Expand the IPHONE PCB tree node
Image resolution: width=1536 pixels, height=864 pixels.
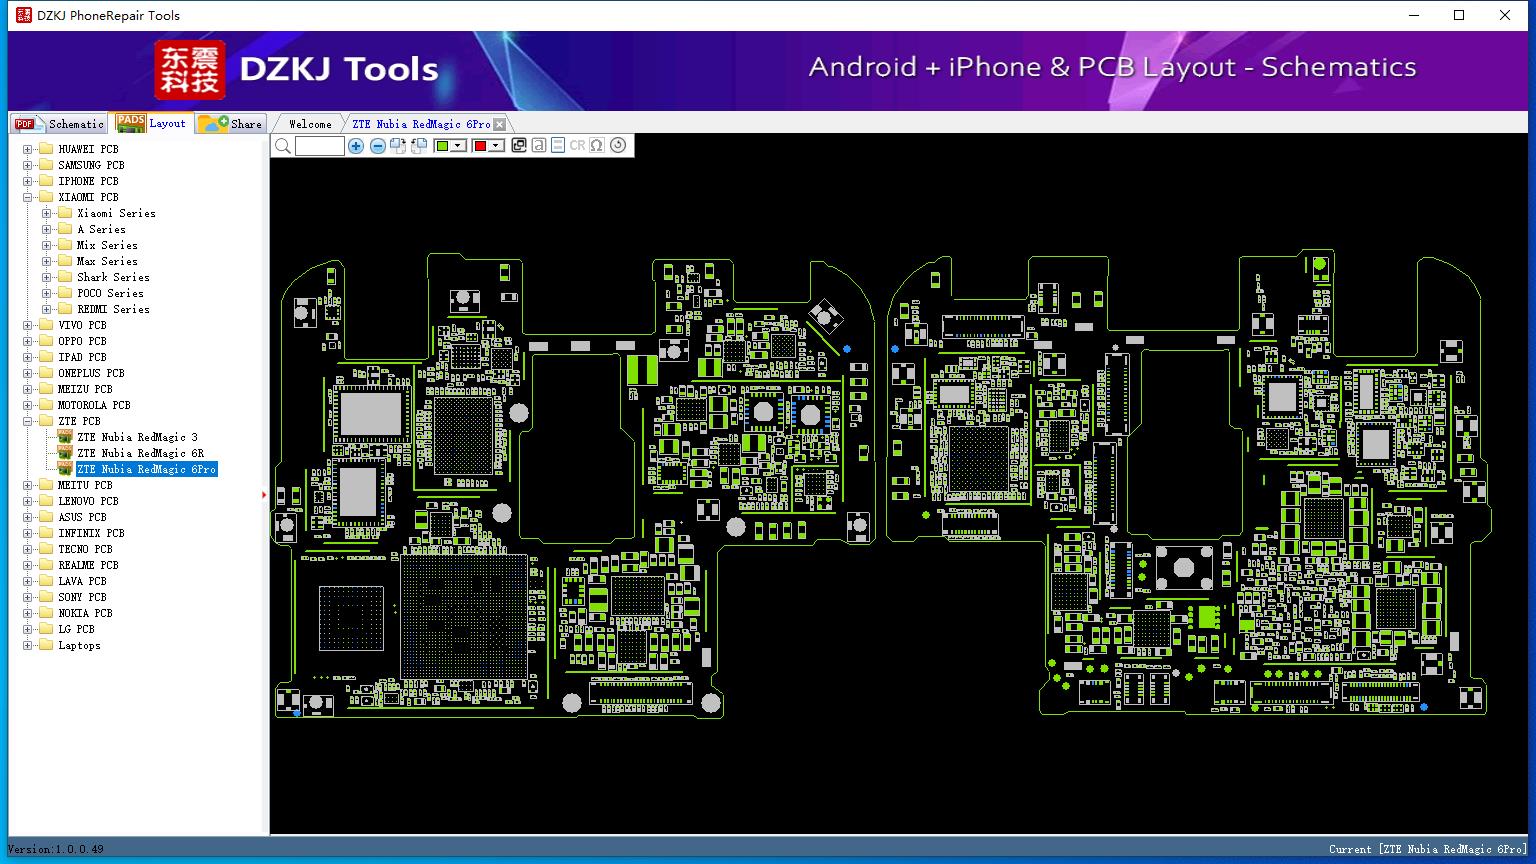[27, 181]
